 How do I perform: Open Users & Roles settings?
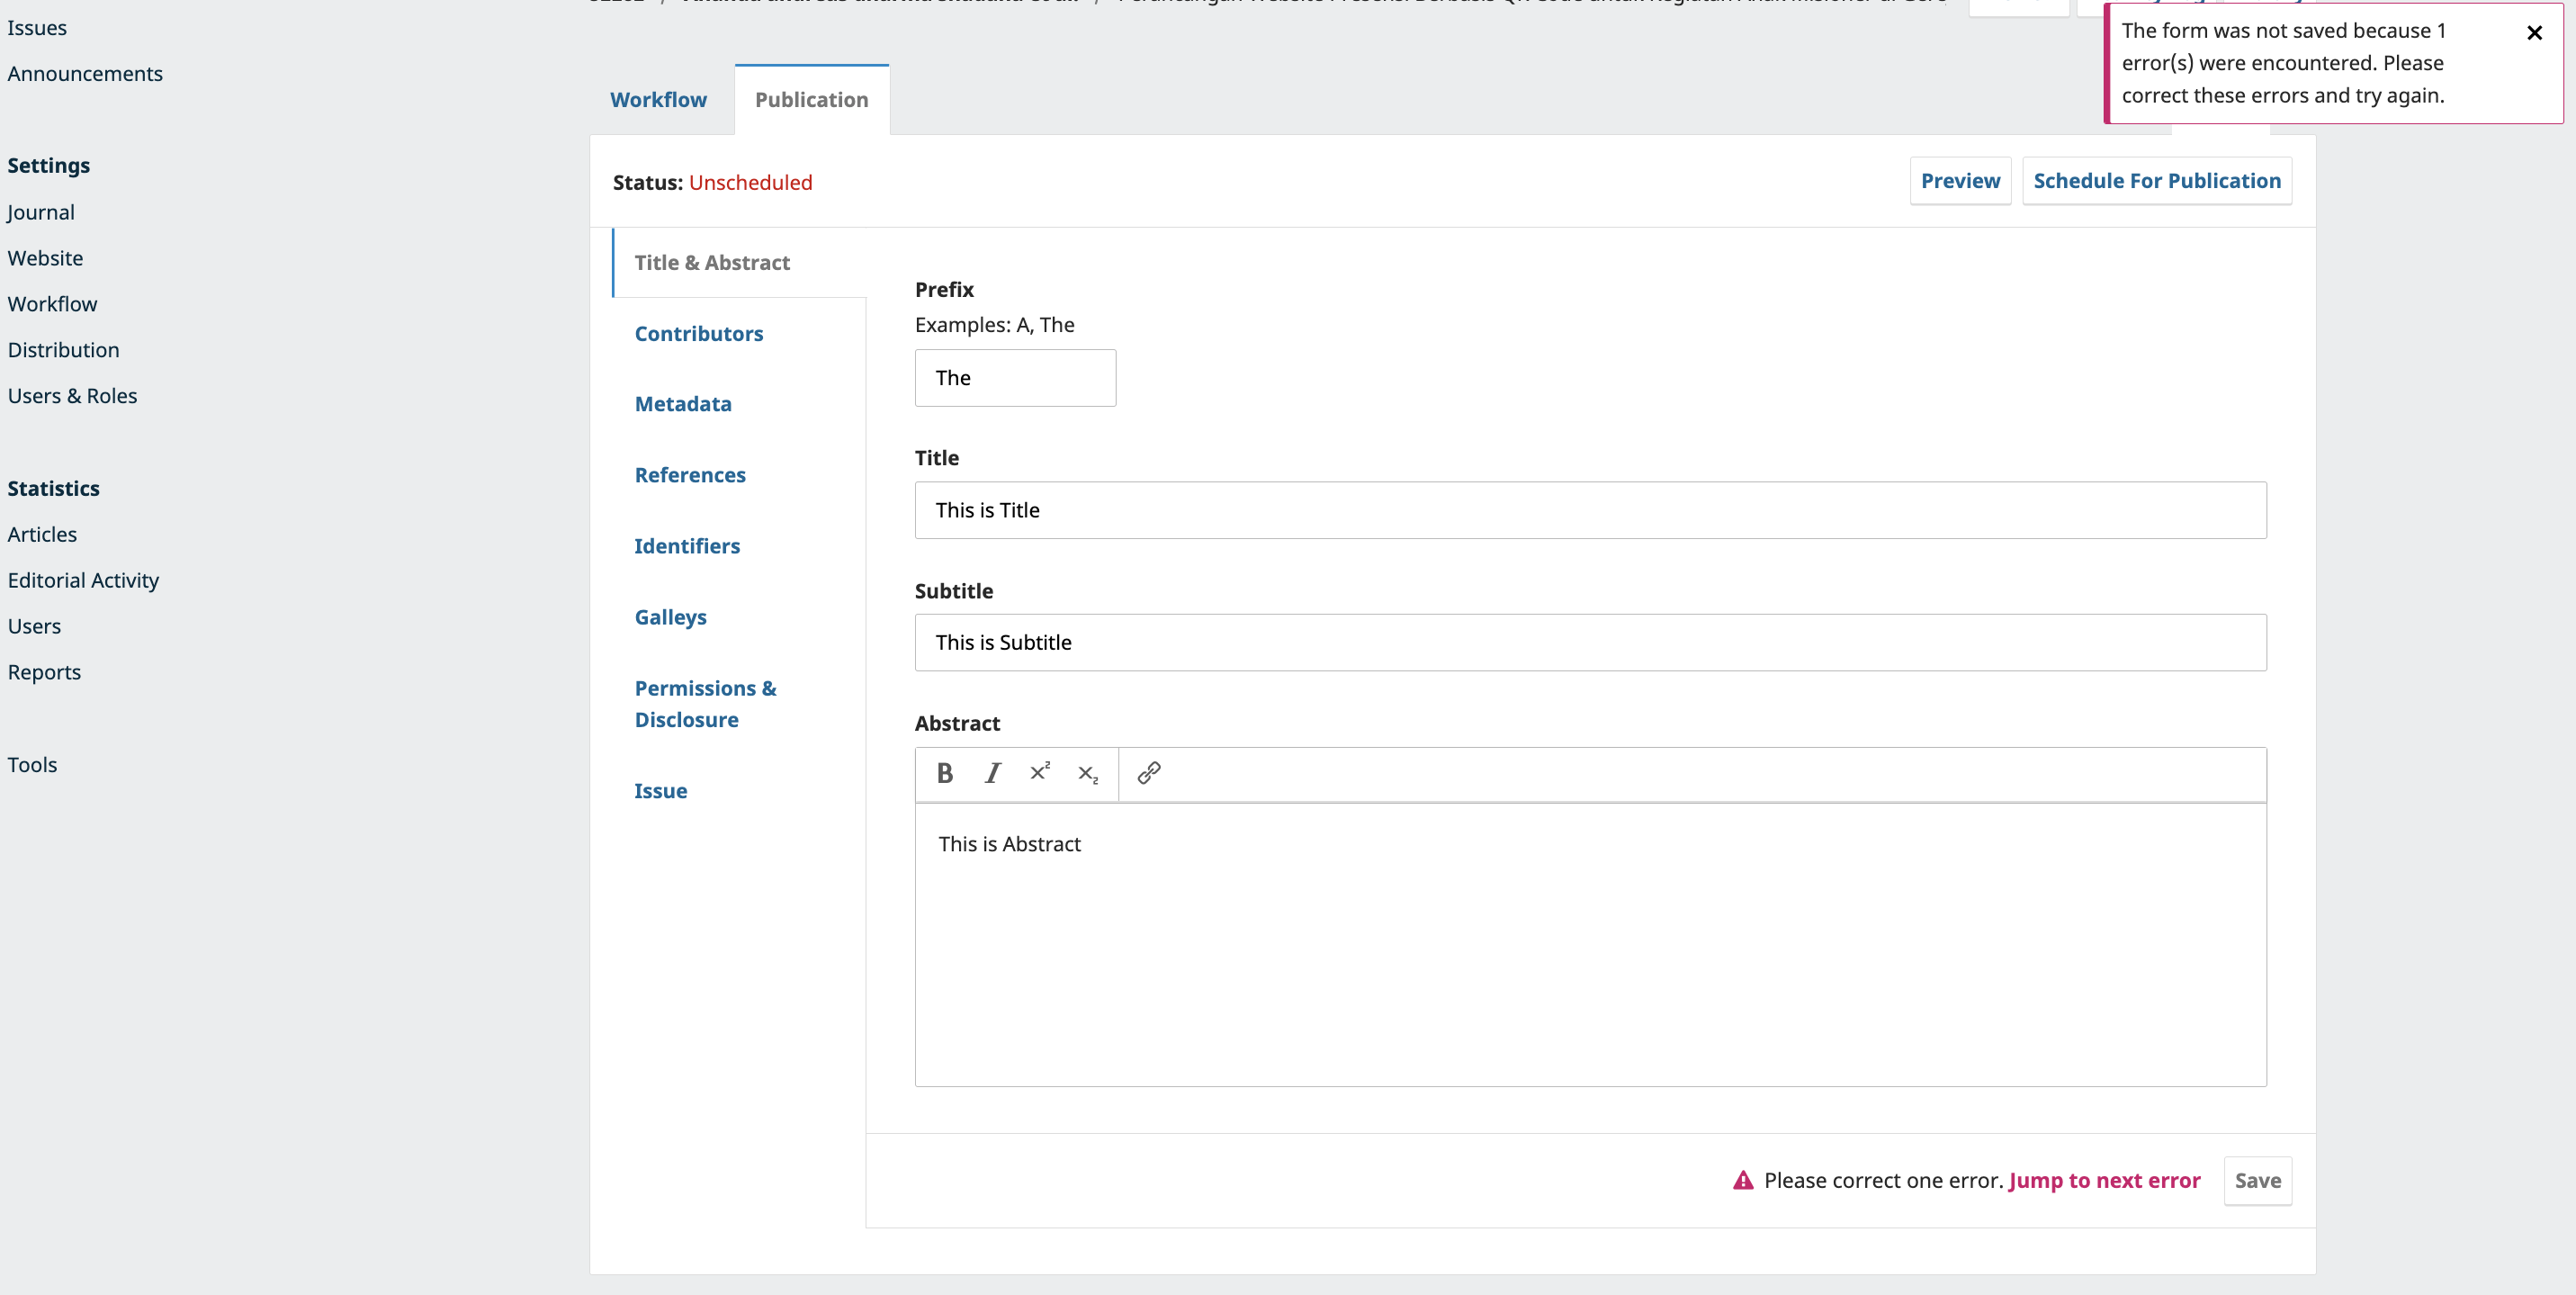[x=72, y=396]
